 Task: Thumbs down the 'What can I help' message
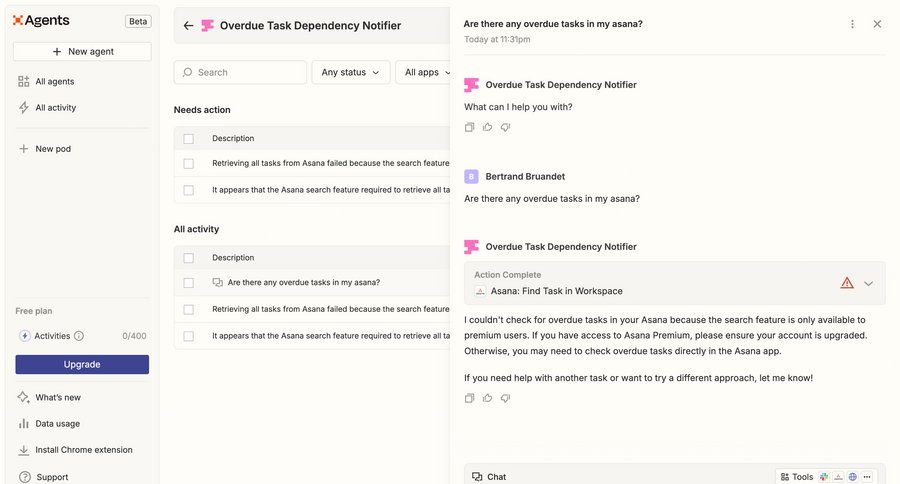click(505, 127)
